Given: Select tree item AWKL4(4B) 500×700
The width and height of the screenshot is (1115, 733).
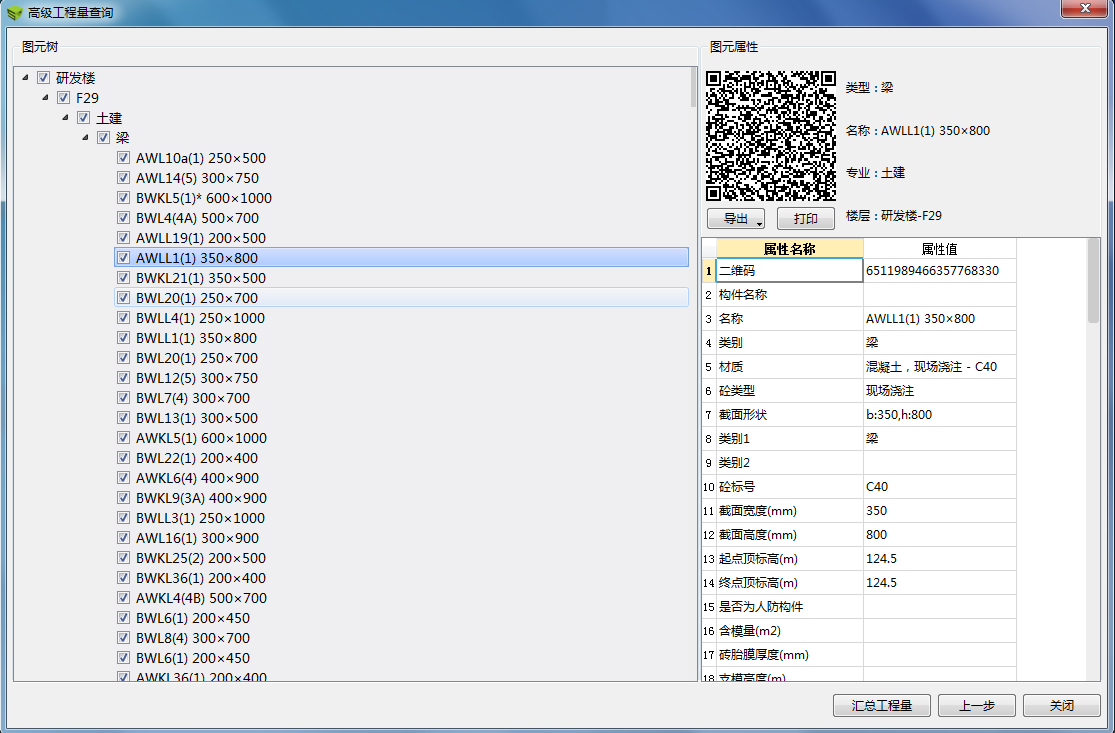Looking at the screenshot, I should (x=201, y=598).
